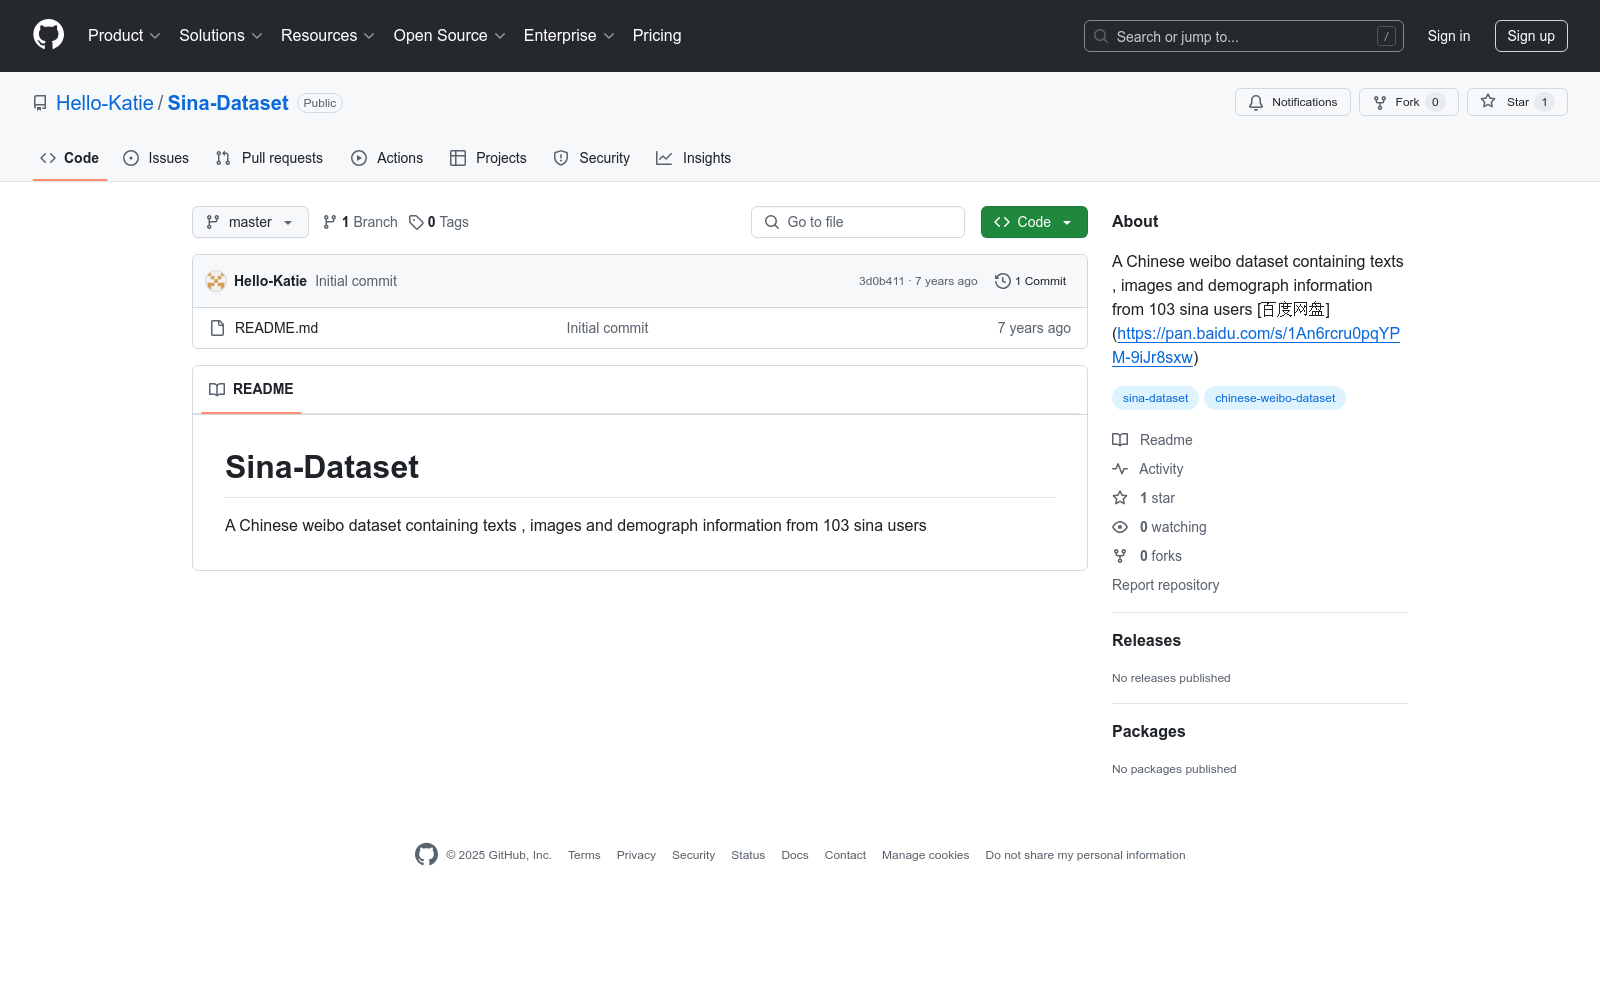Fork this repository
The height and width of the screenshot is (1000, 1600).
(1408, 102)
